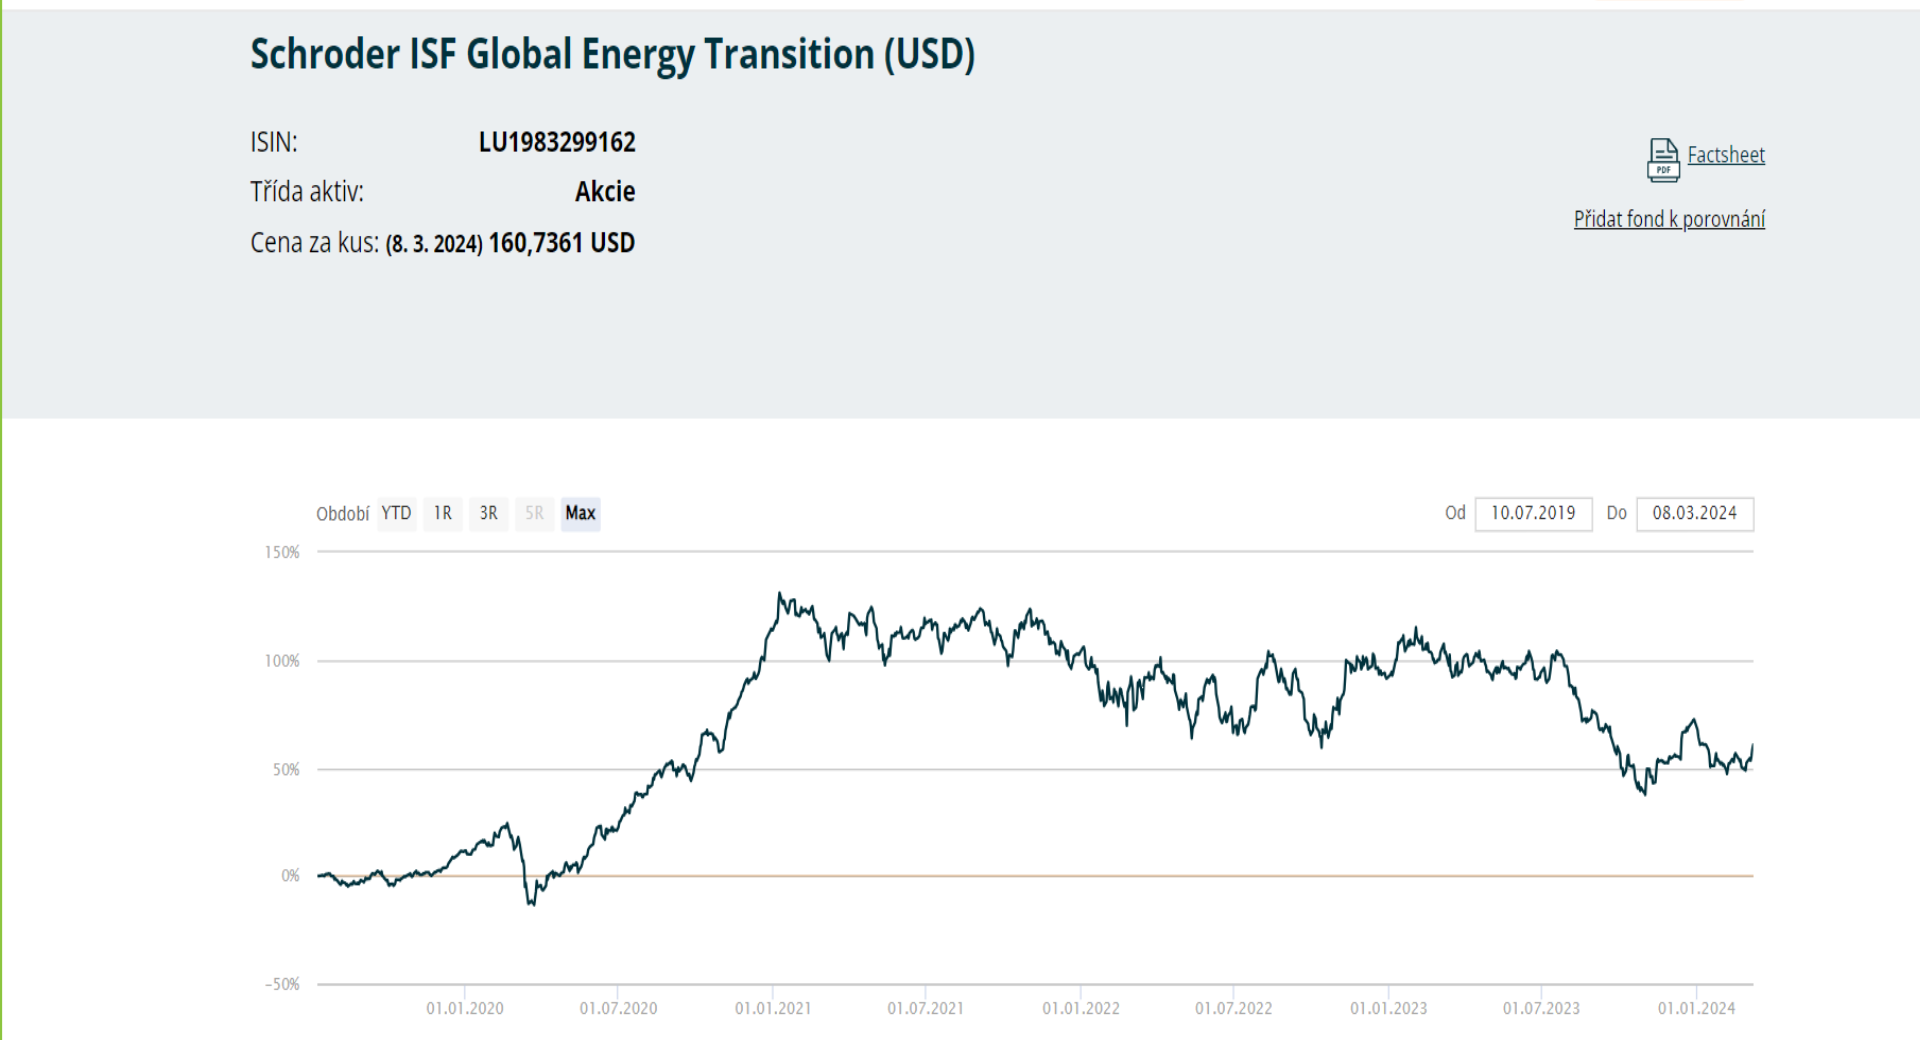Click the 01.07.2020 axis label
The image size is (1920, 1040).
pyautogui.click(x=618, y=1008)
